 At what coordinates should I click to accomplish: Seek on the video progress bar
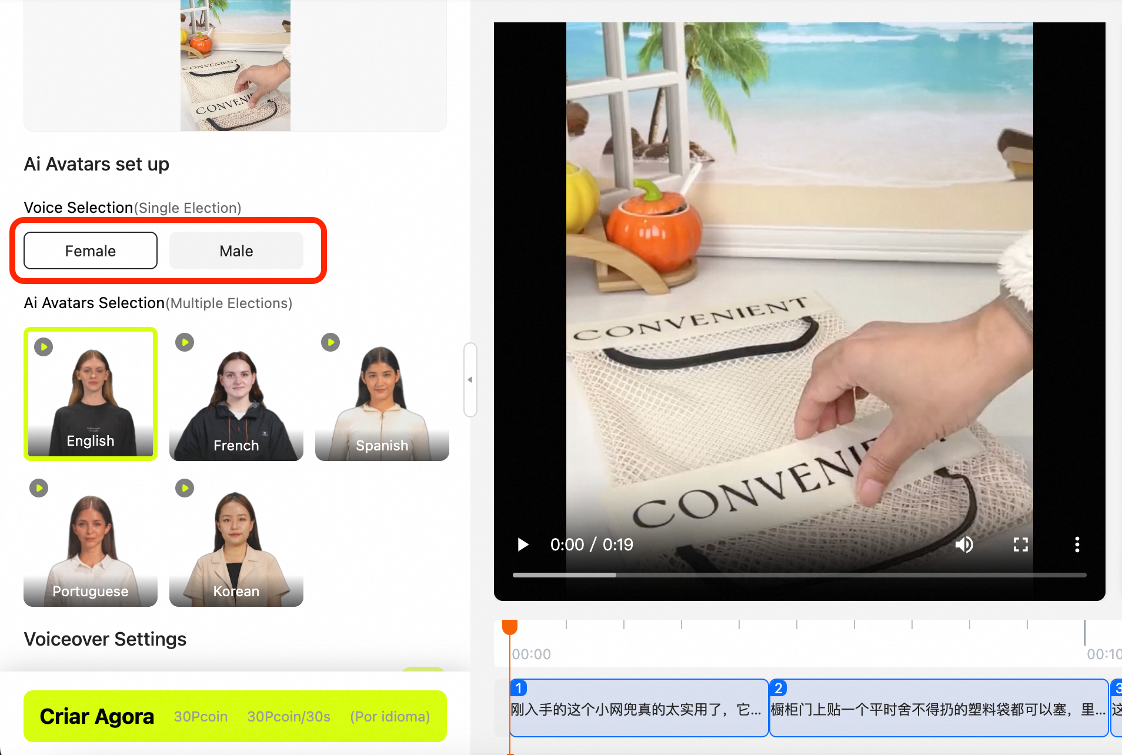click(800, 575)
